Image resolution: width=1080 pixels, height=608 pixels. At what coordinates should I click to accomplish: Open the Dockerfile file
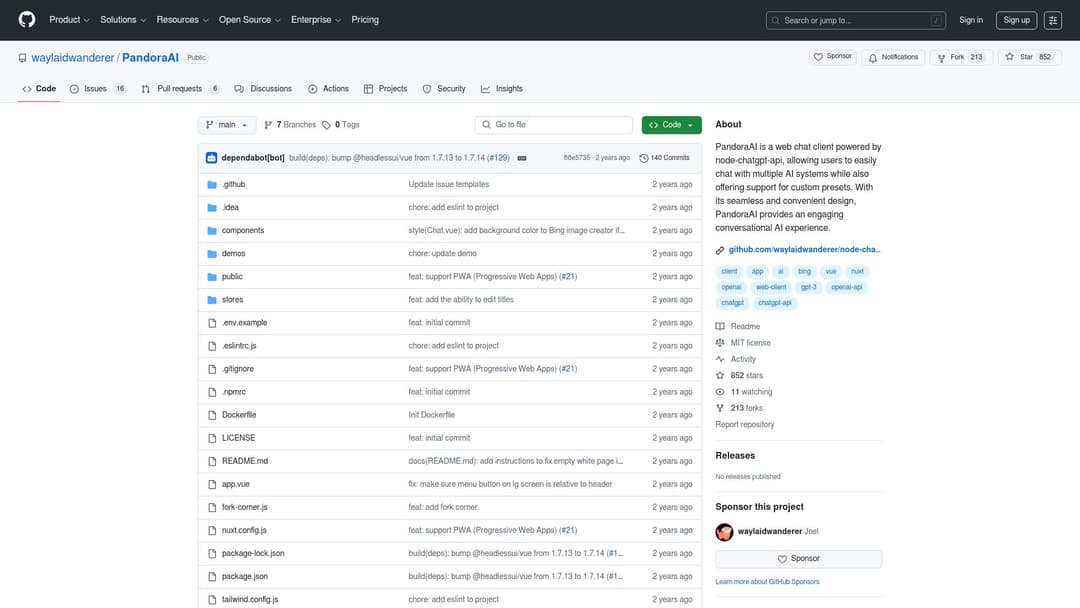239,415
